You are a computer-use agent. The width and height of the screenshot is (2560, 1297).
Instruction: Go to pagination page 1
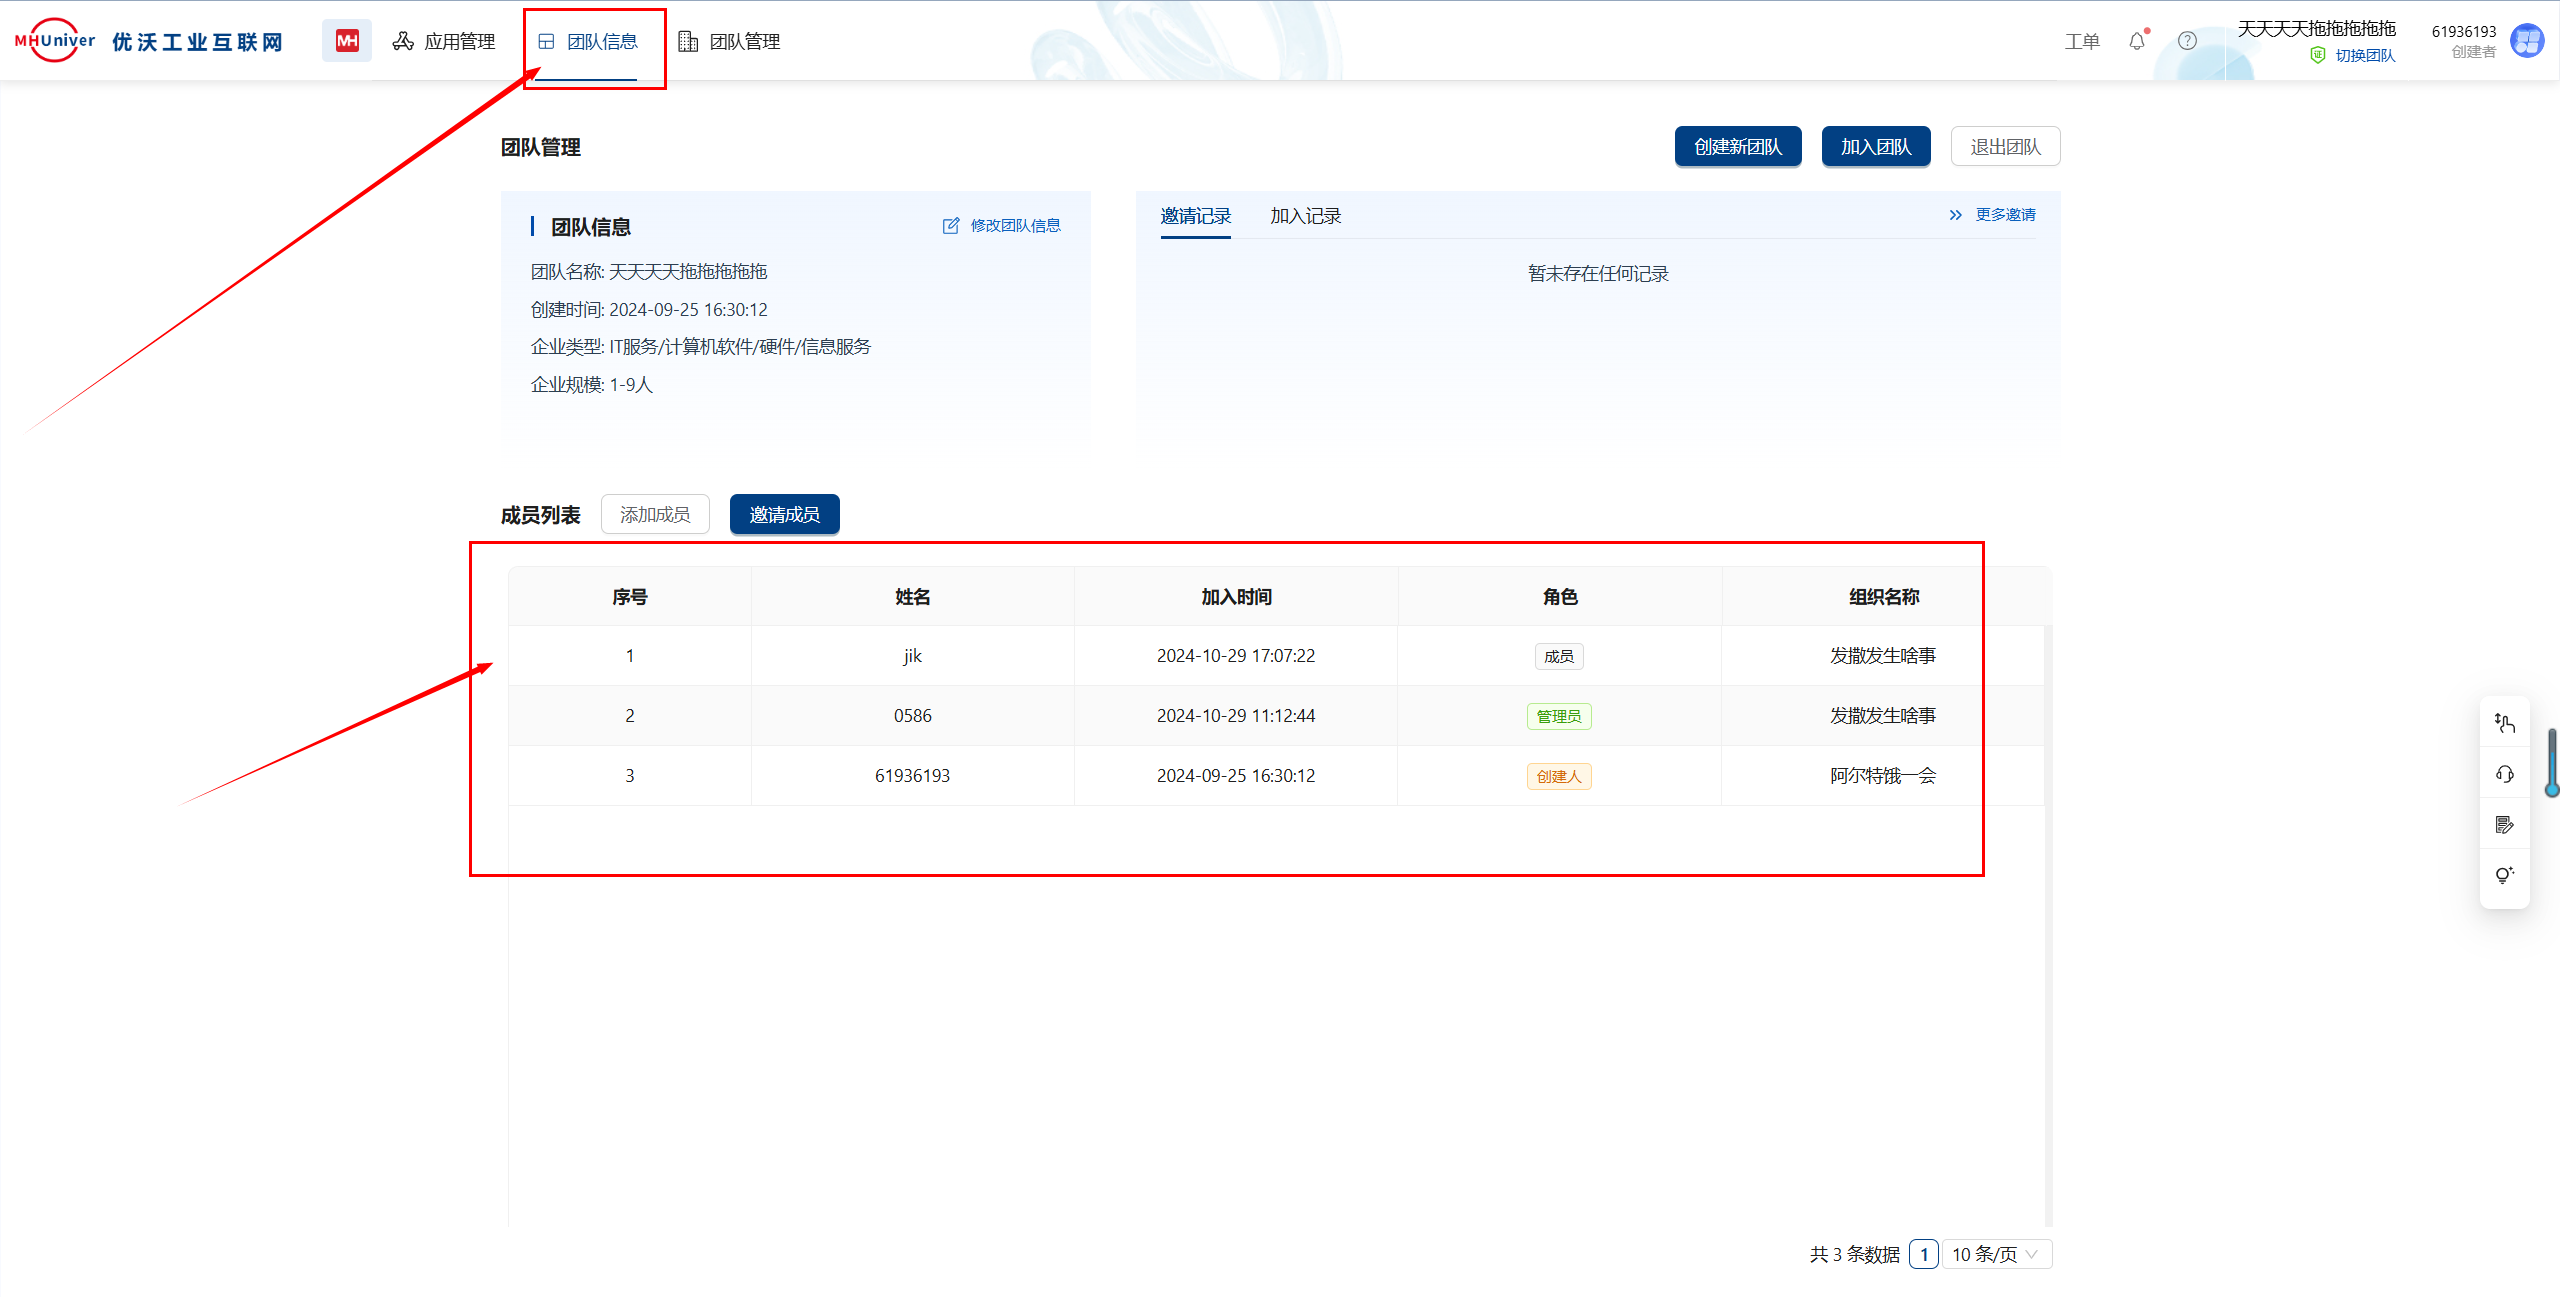[x=1923, y=1254]
